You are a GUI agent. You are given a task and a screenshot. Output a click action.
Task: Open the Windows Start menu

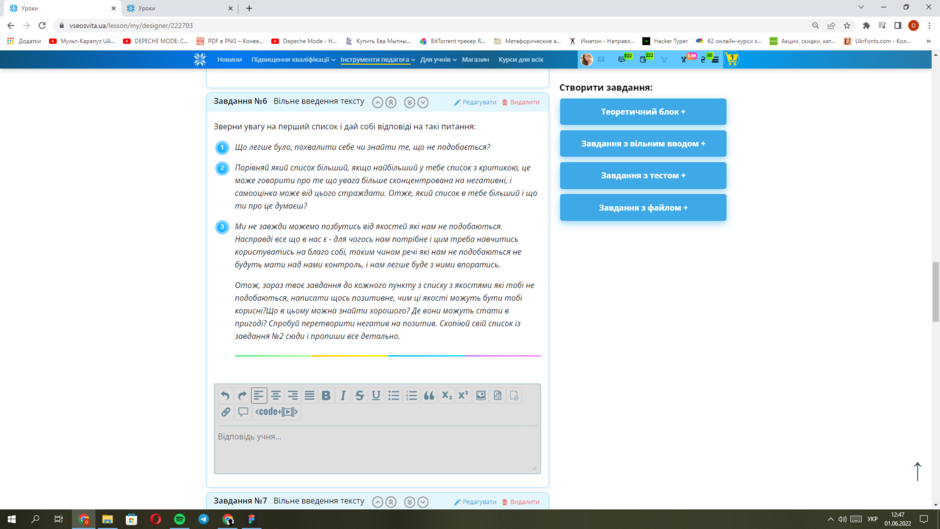[11, 519]
